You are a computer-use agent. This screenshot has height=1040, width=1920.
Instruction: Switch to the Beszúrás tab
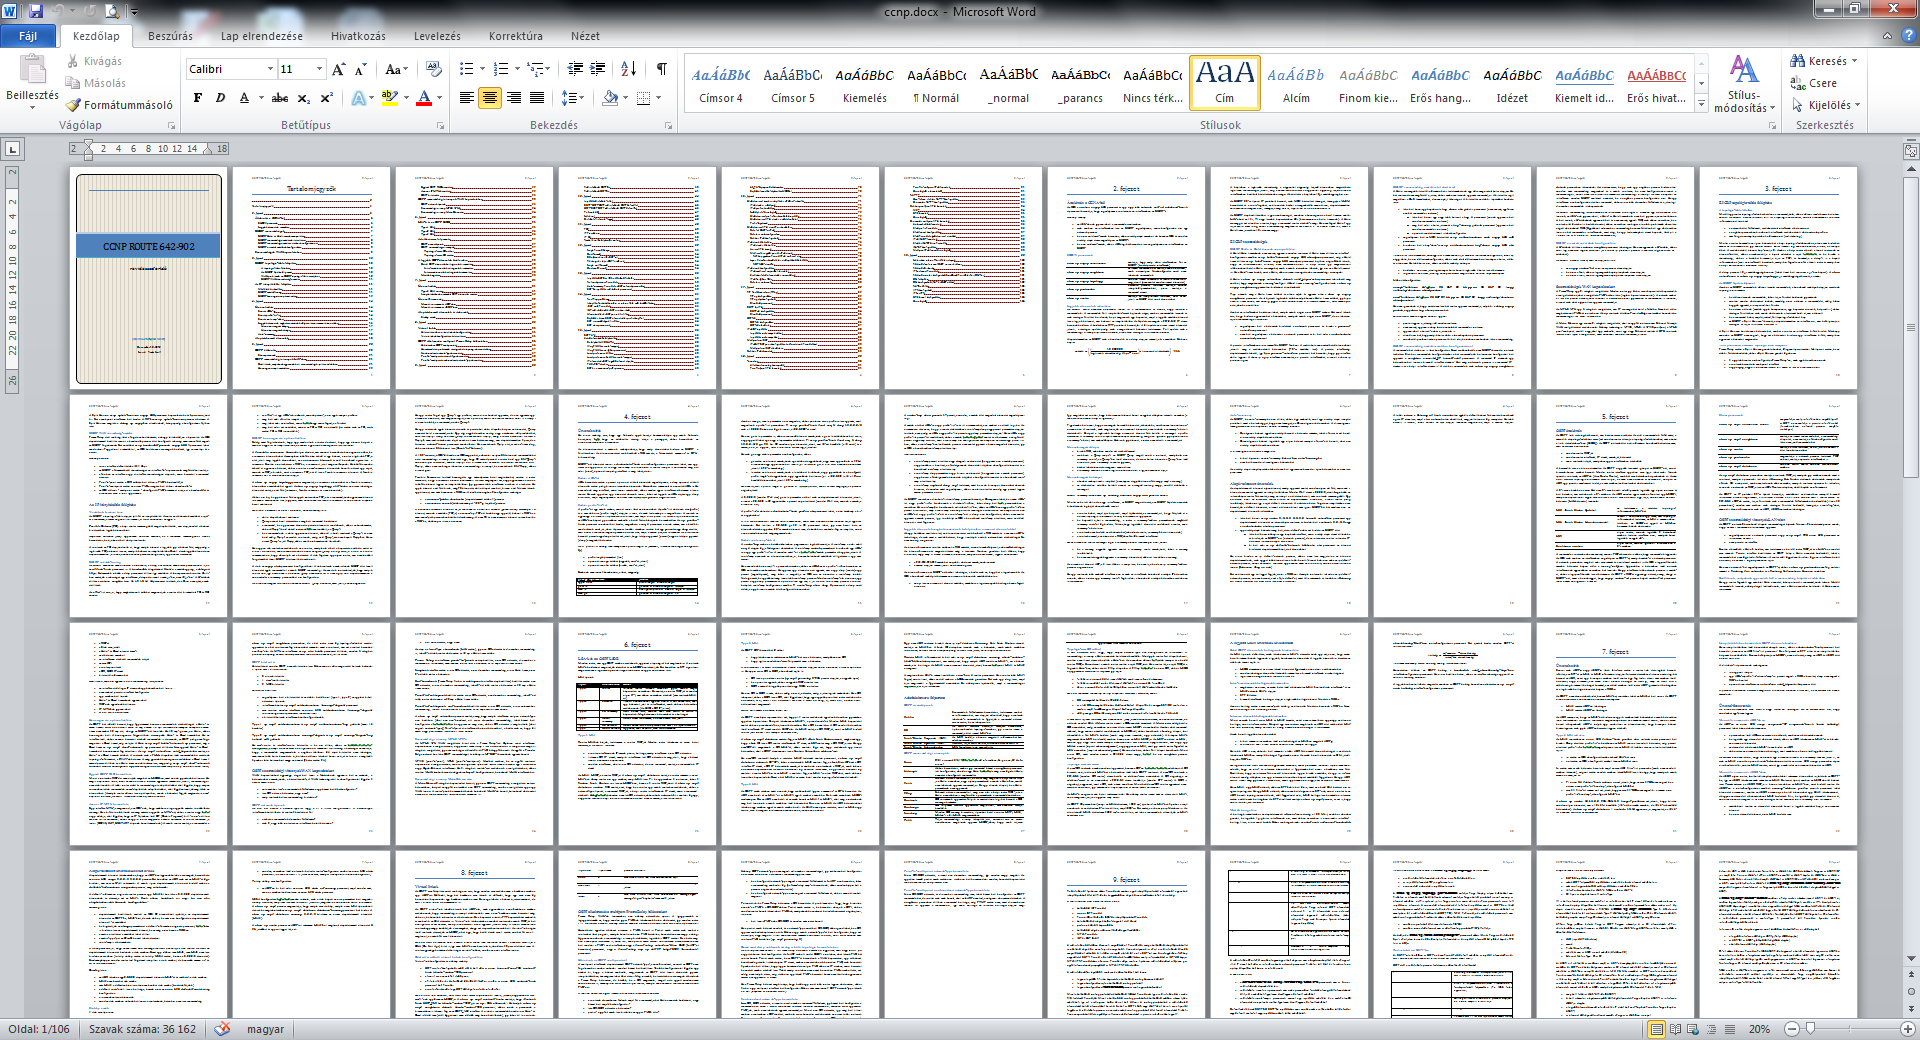(x=170, y=36)
